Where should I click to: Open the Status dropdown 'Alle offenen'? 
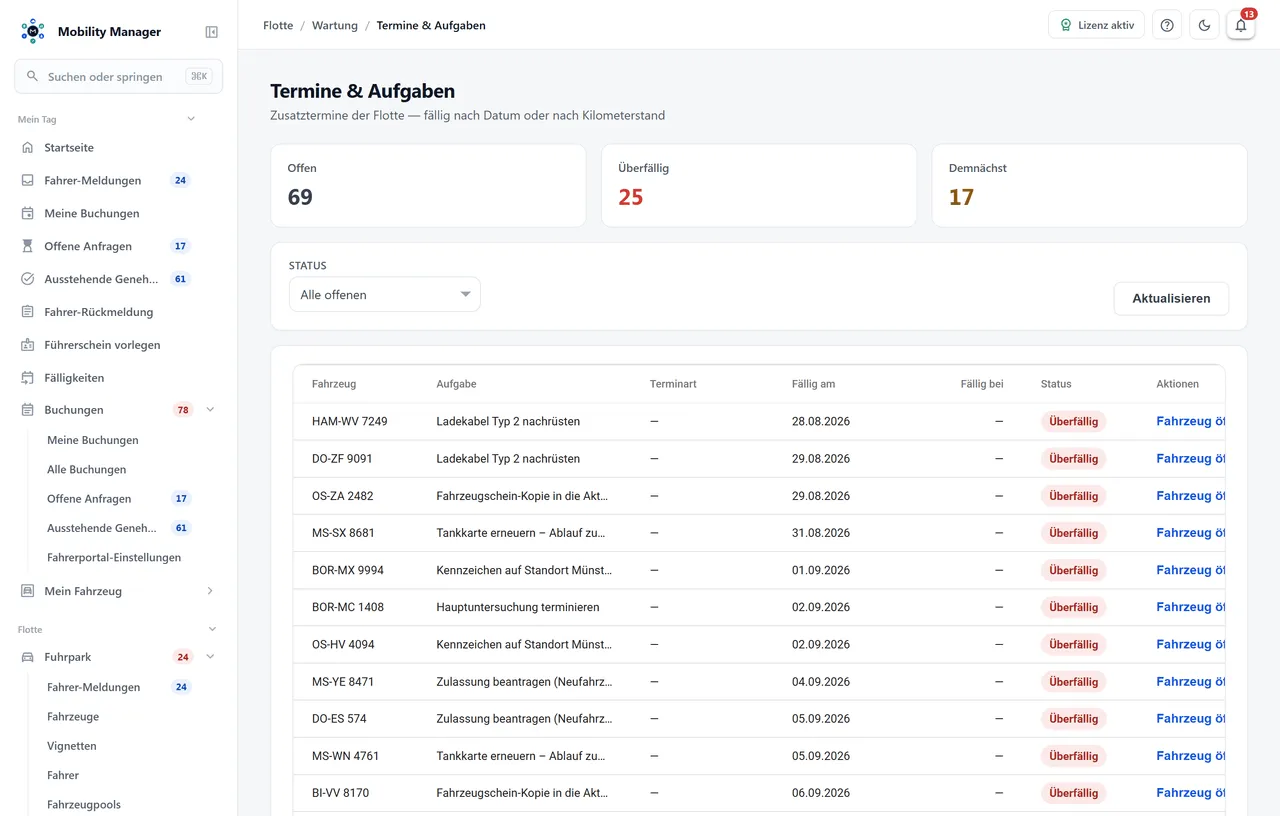385,295
